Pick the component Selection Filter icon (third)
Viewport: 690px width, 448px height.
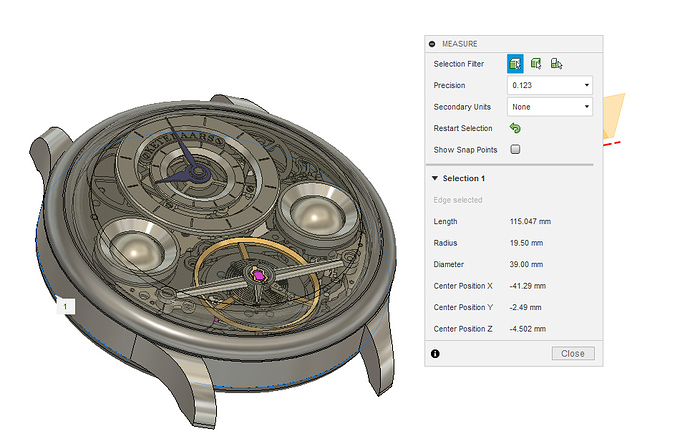[556, 64]
